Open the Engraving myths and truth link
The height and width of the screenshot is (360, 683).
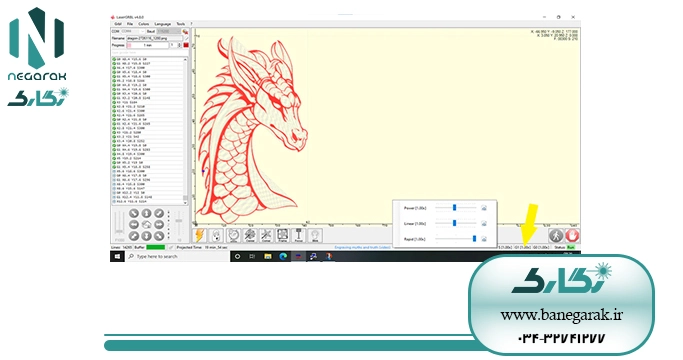tap(362, 247)
